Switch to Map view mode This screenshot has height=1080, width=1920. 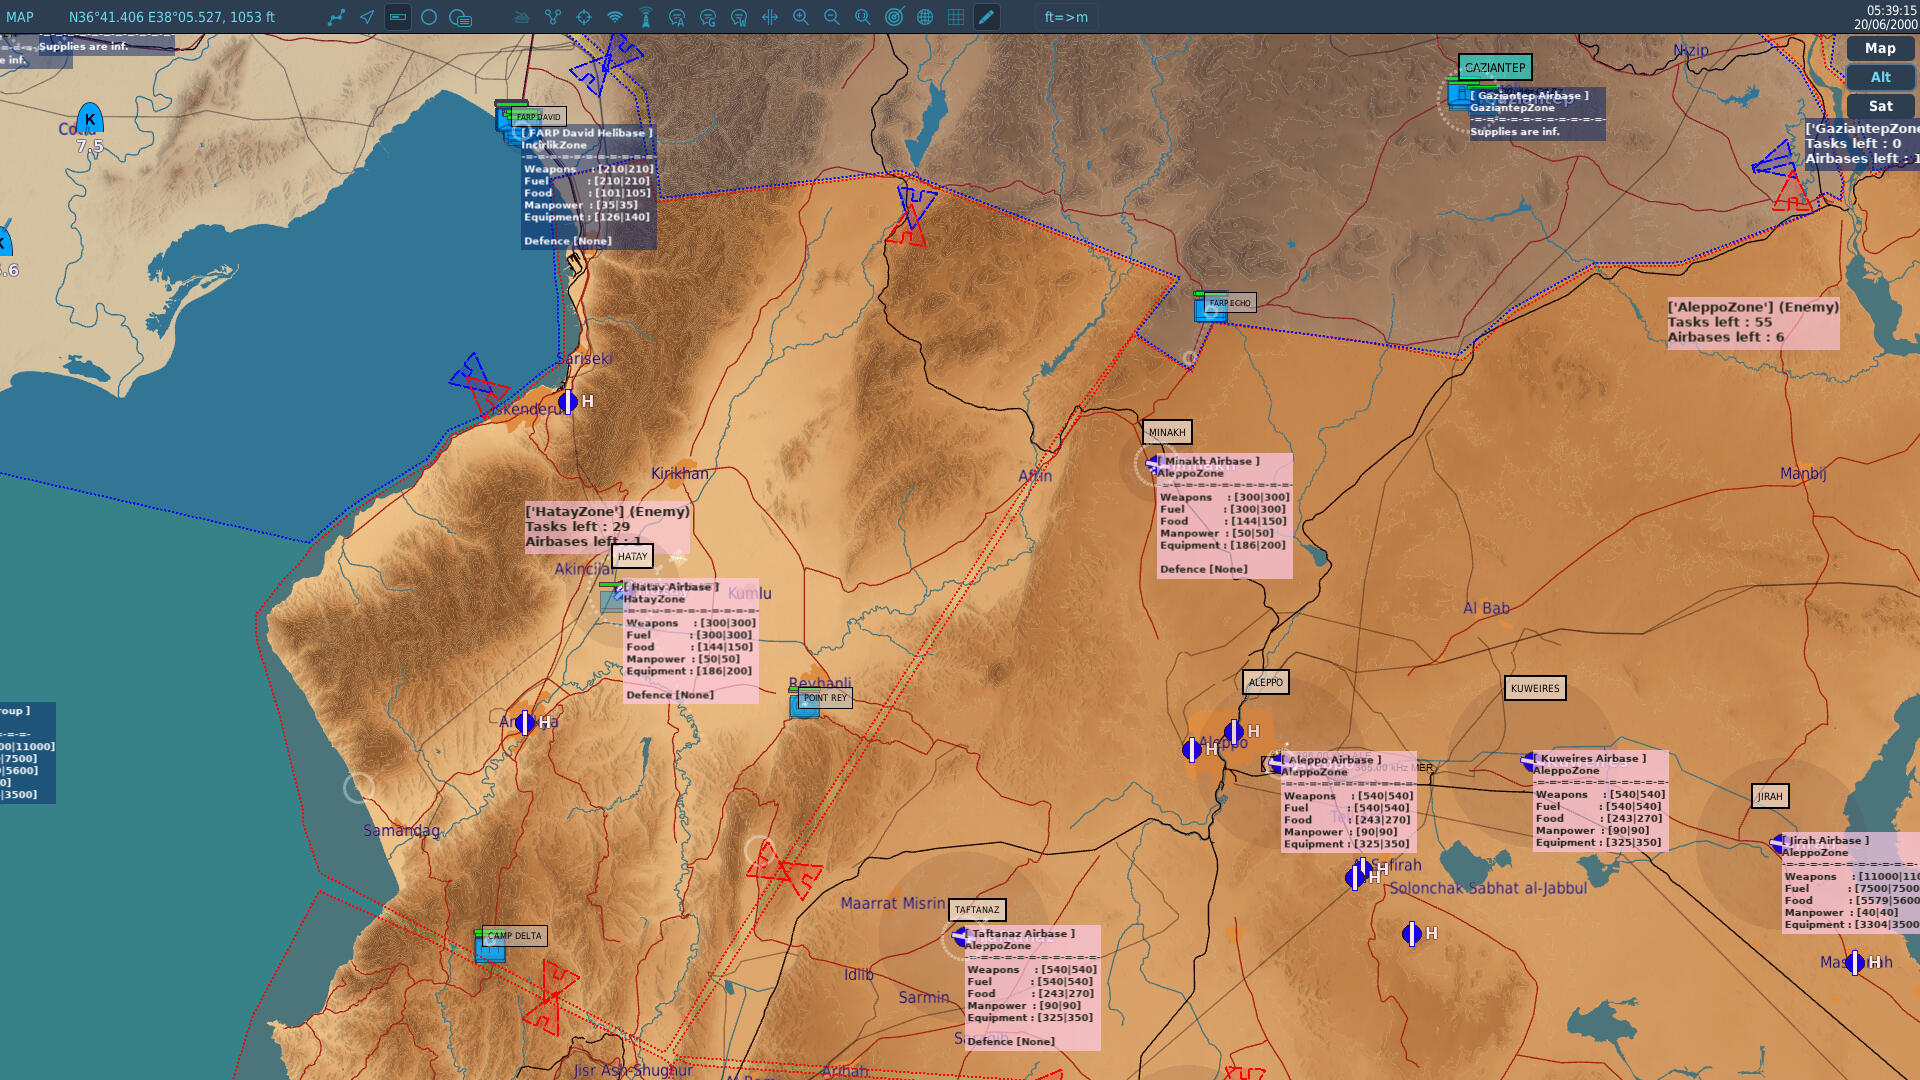(x=1879, y=48)
